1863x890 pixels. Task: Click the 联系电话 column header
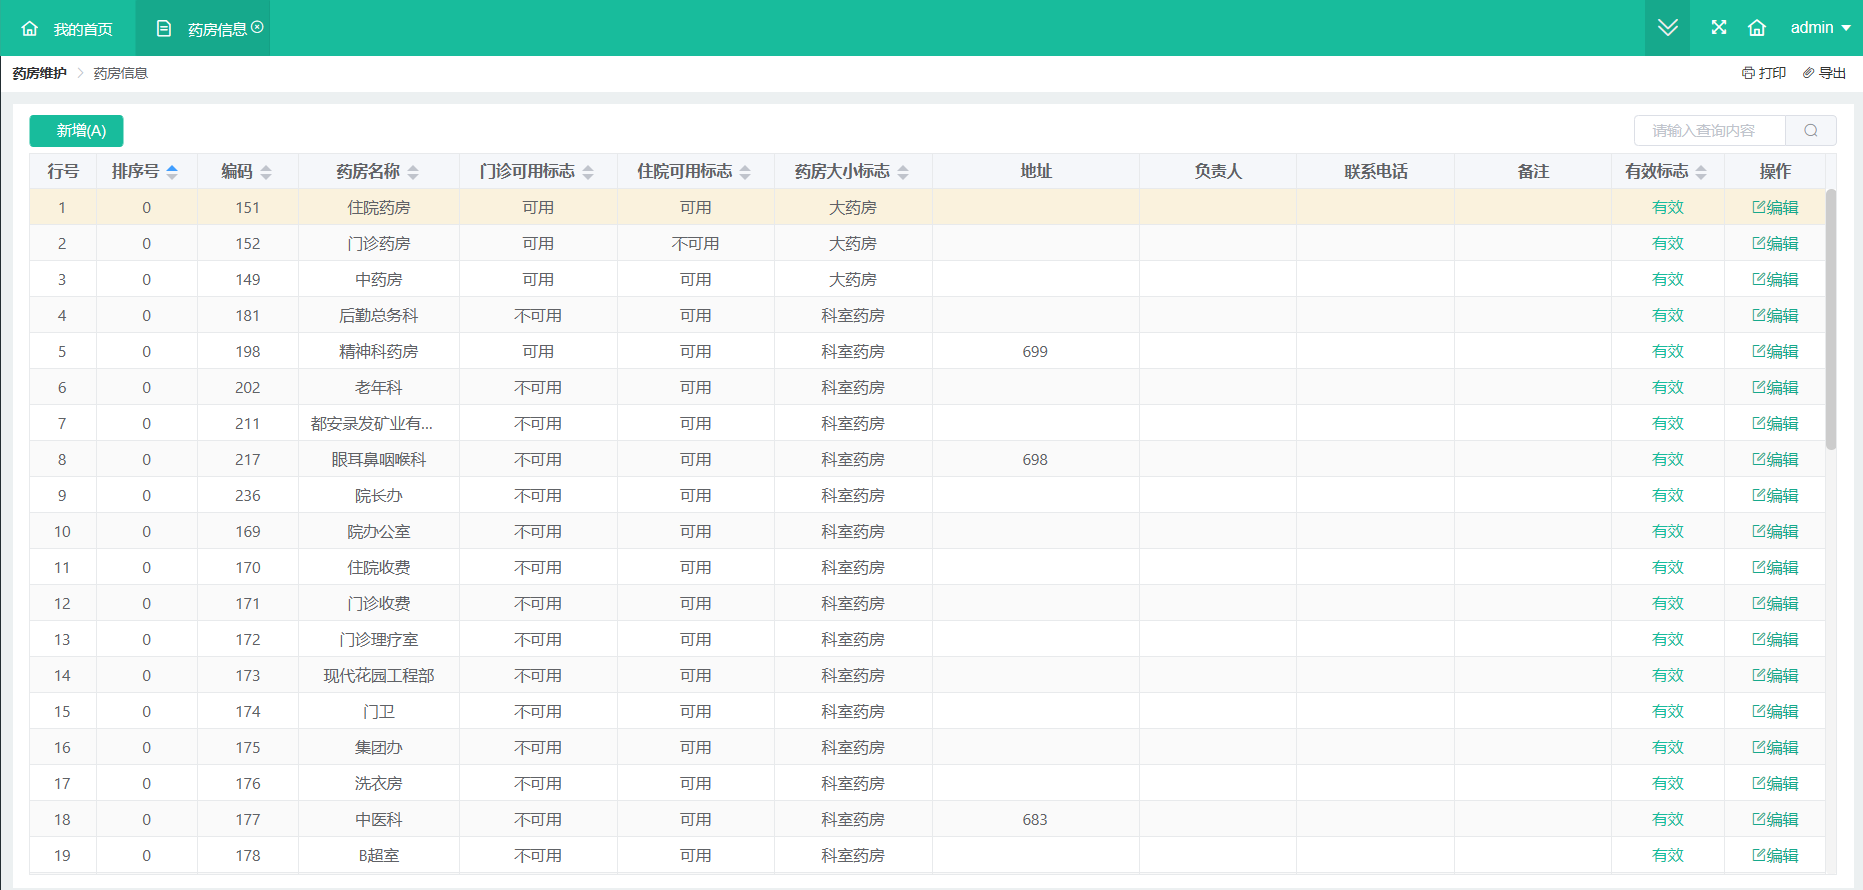(1375, 172)
